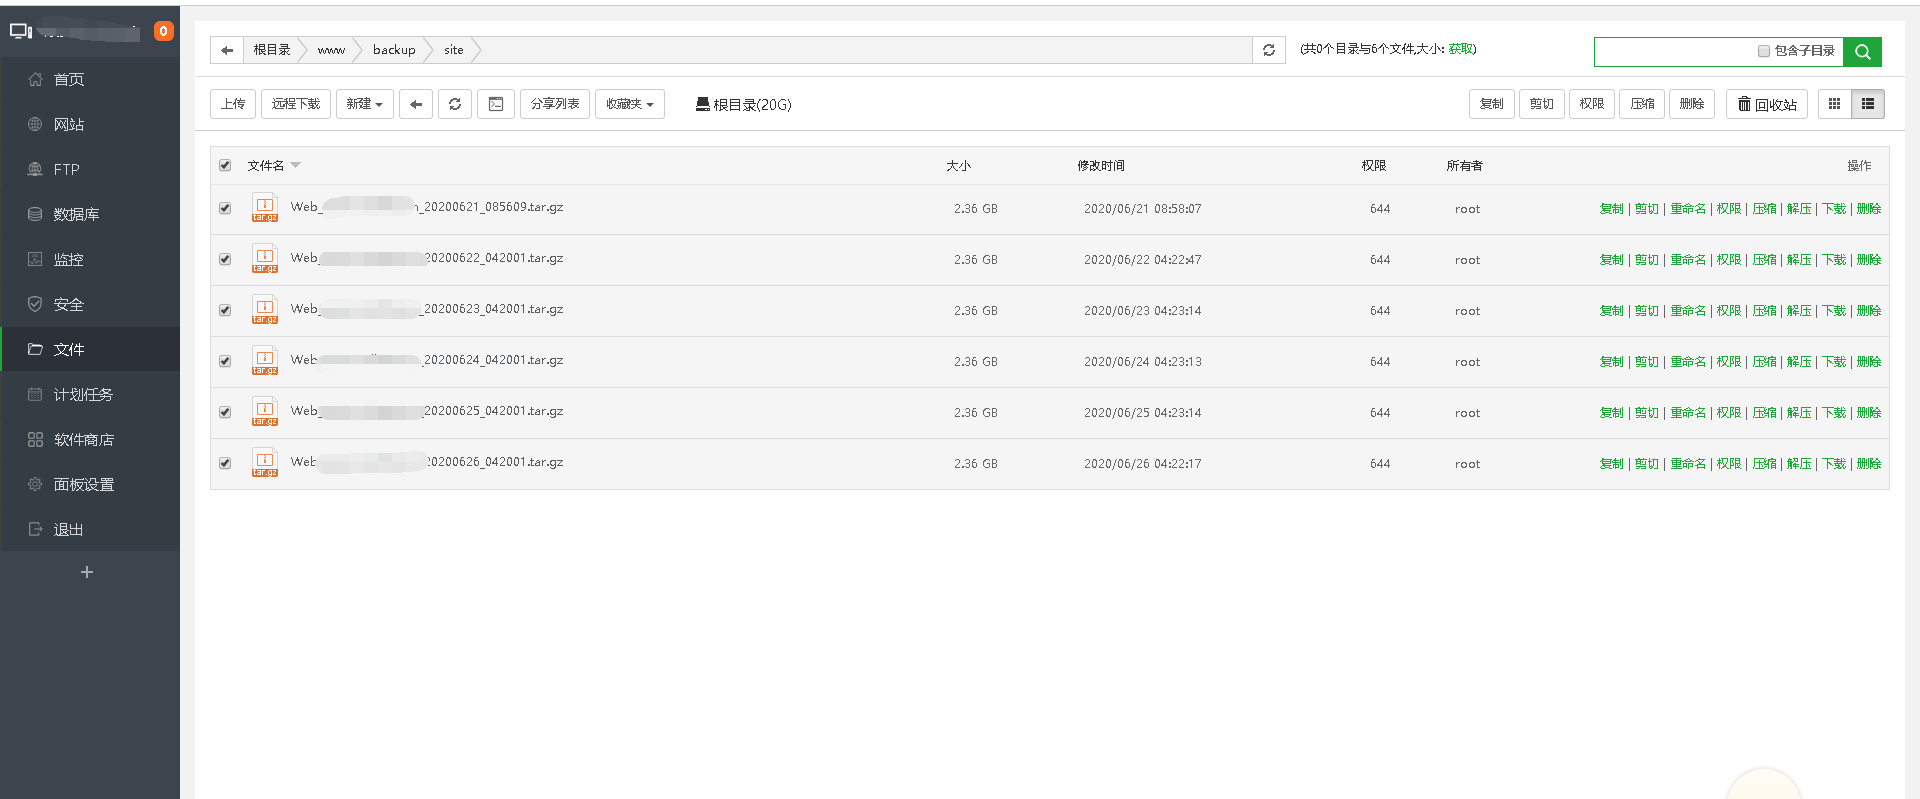Uncheck the 20200623_042001.tar.gz file checkbox
Viewport: 1920px width, 799px height.
(x=225, y=310)
